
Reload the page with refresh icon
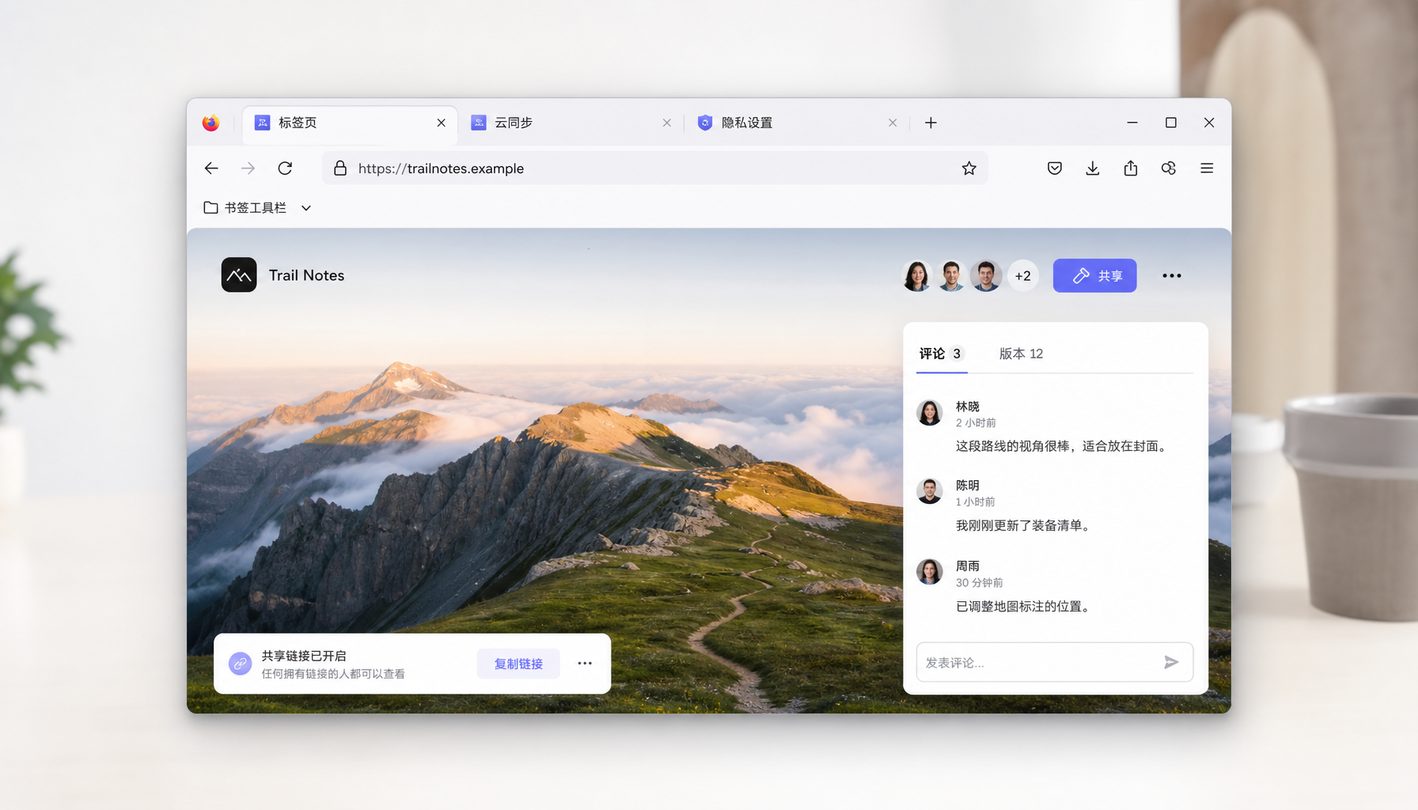tap(285, 168)
